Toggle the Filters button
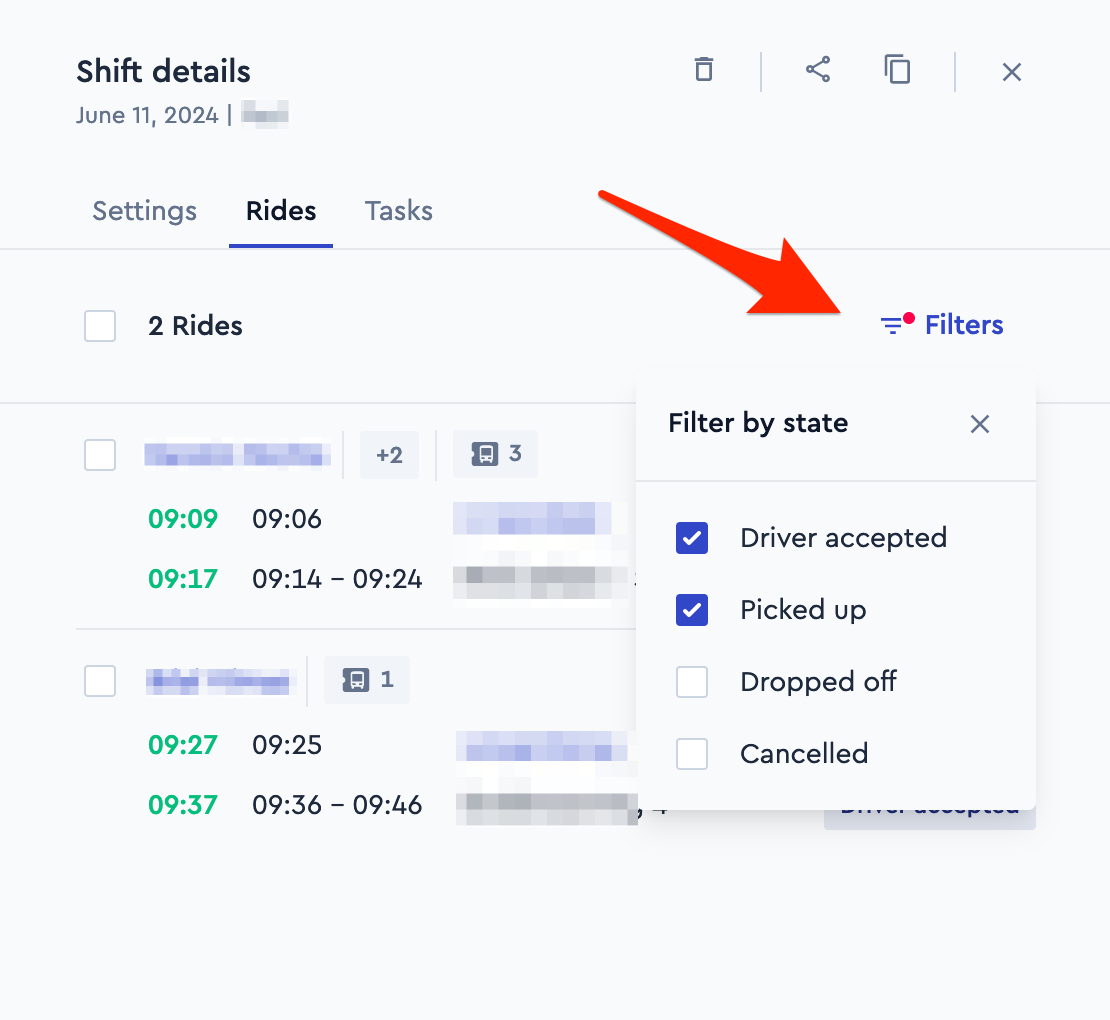The width and height of the screenshot is (1110, 1020). 942,325
